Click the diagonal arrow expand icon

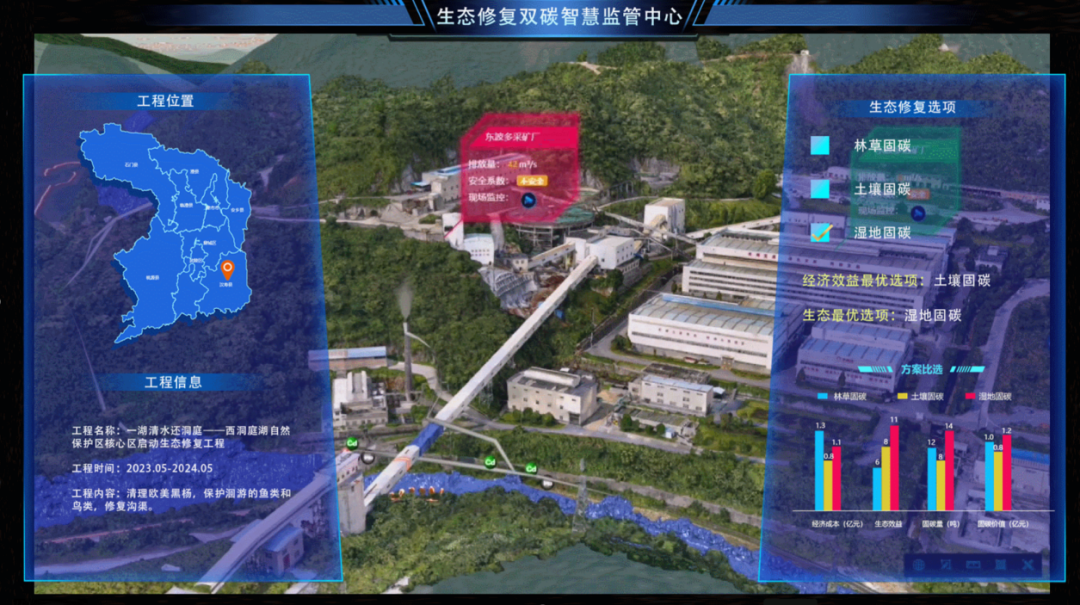[945, 565]
